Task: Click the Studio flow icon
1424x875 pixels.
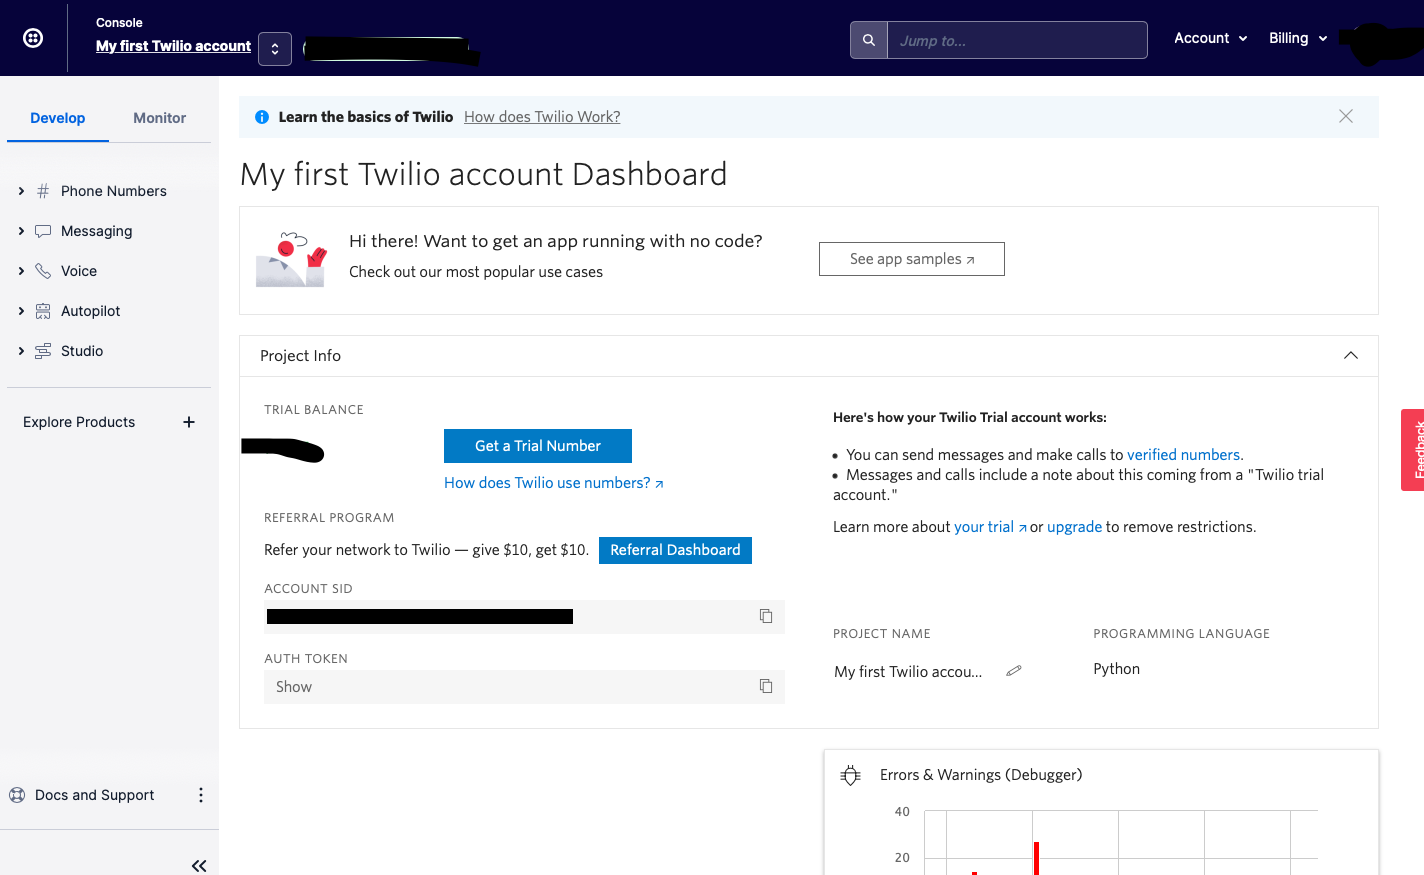Action: (x=43, y=351)
